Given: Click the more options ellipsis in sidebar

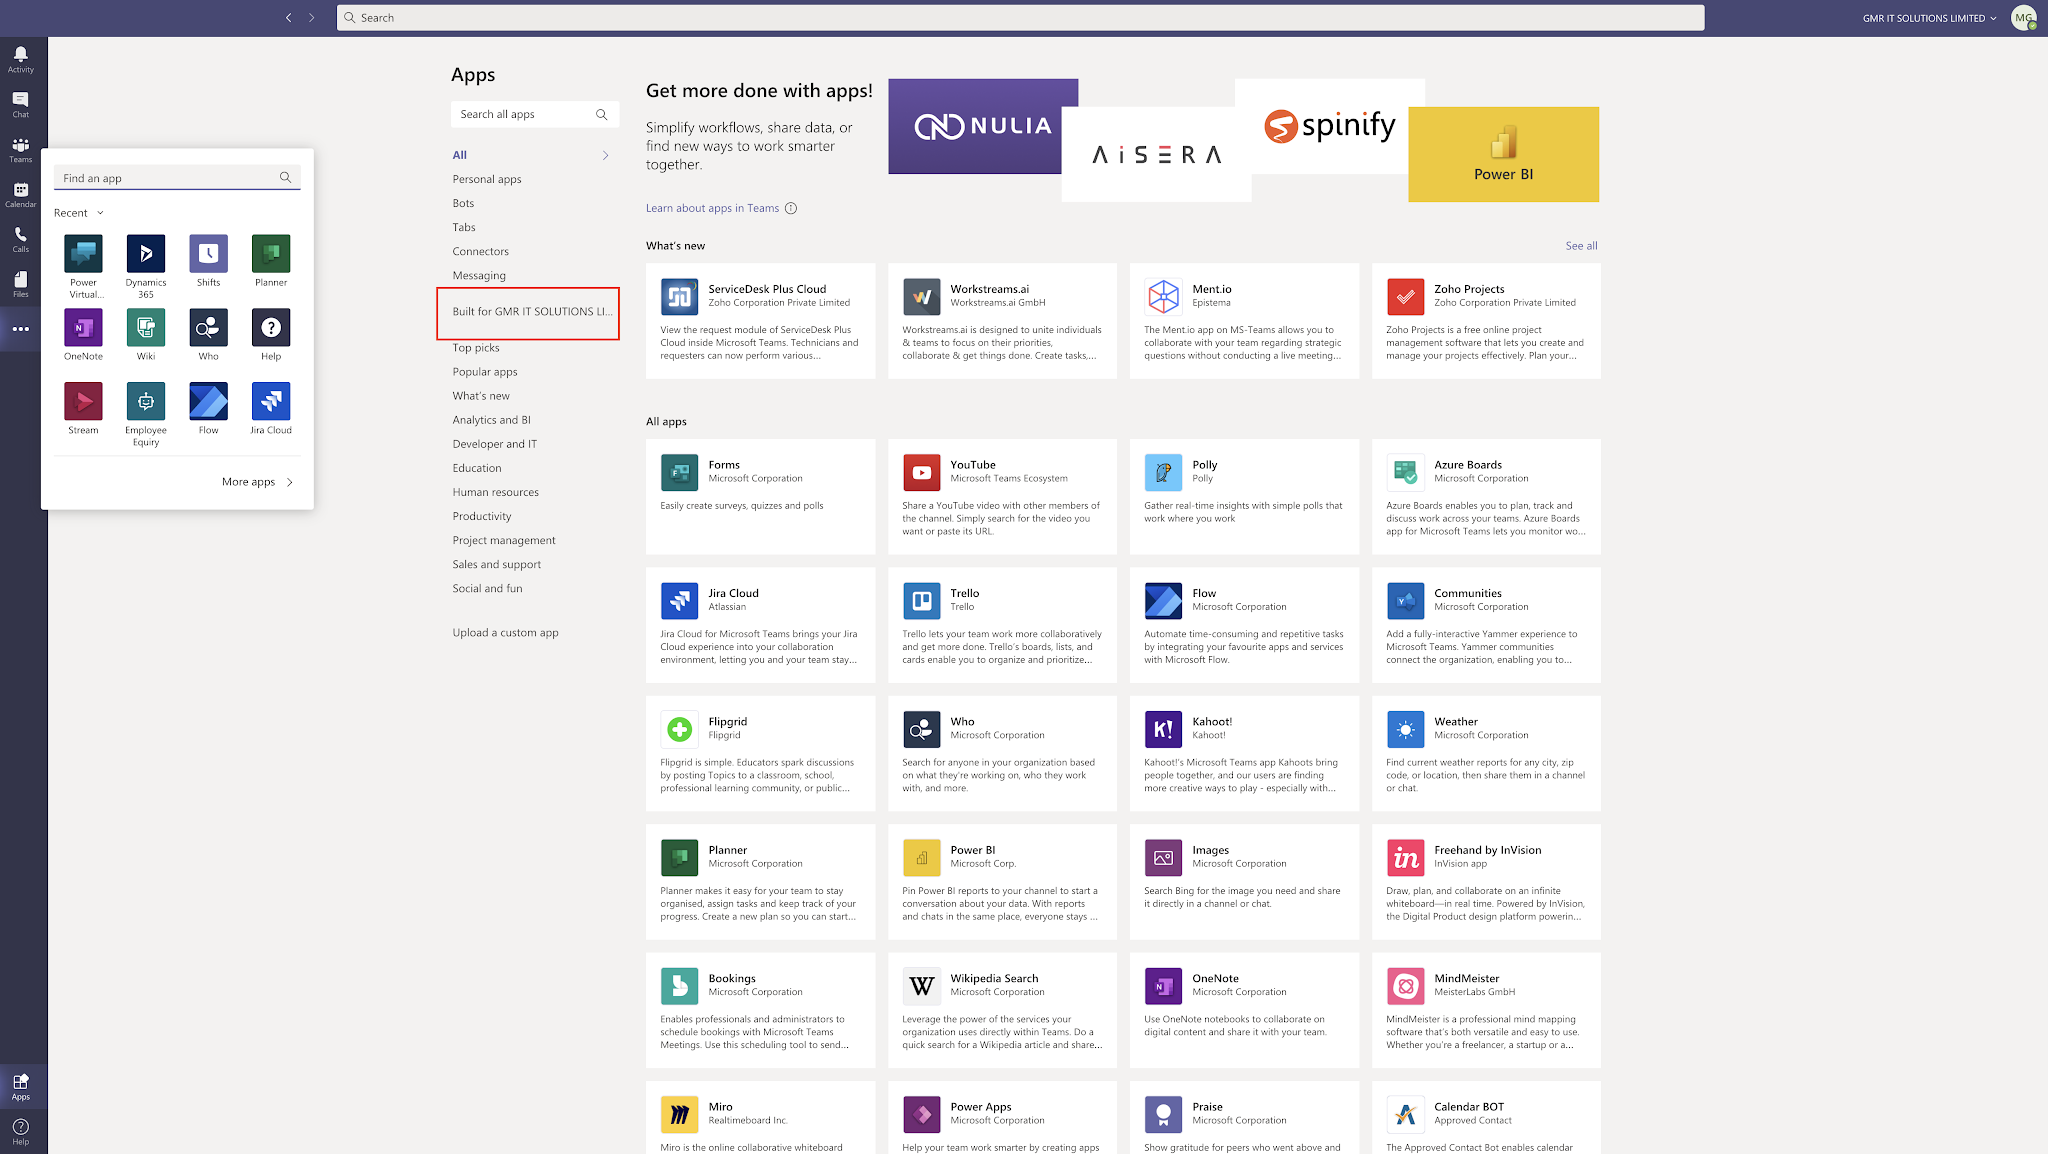Looking at the screenshot, I should (x=20, y=329).
